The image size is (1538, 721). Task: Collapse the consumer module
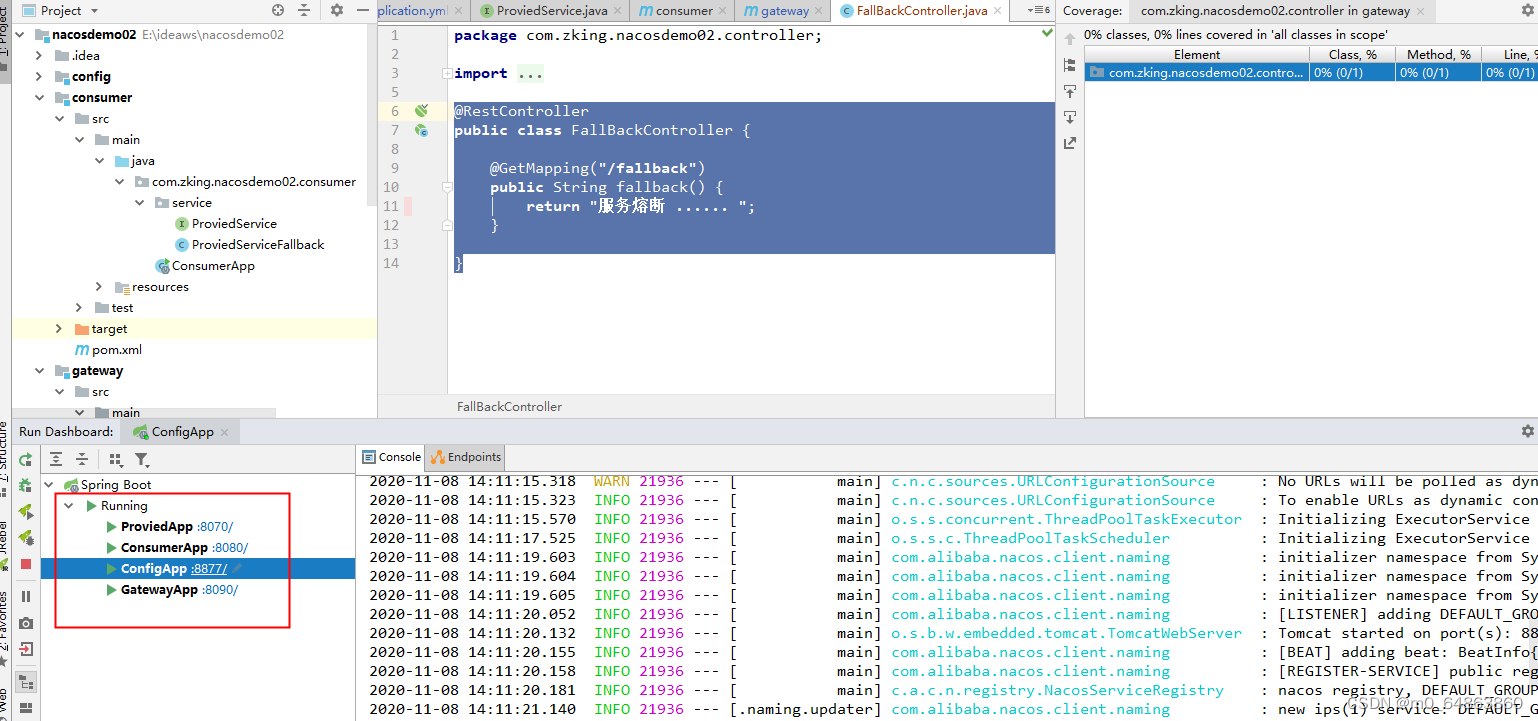(x=40, y=98)
